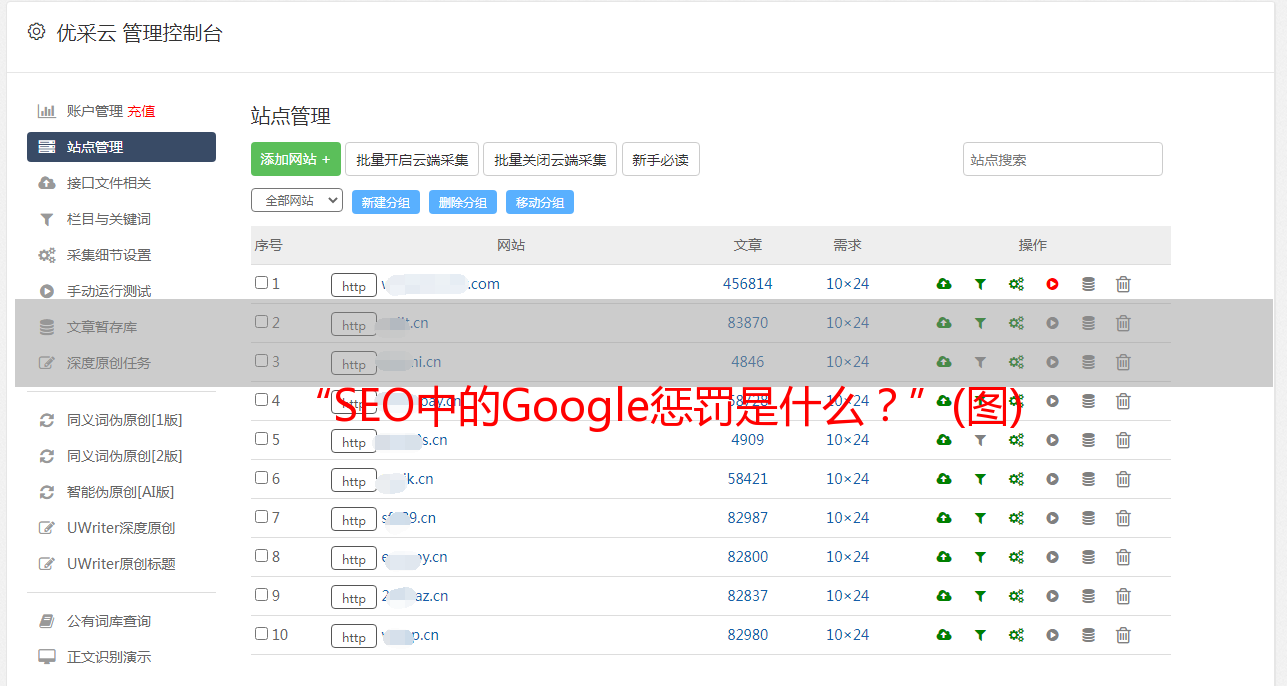Open UWriter深度原创 sidebar item
Image resolution: width=1287 pixels, height=686 pixels.
tap(121, 528)
